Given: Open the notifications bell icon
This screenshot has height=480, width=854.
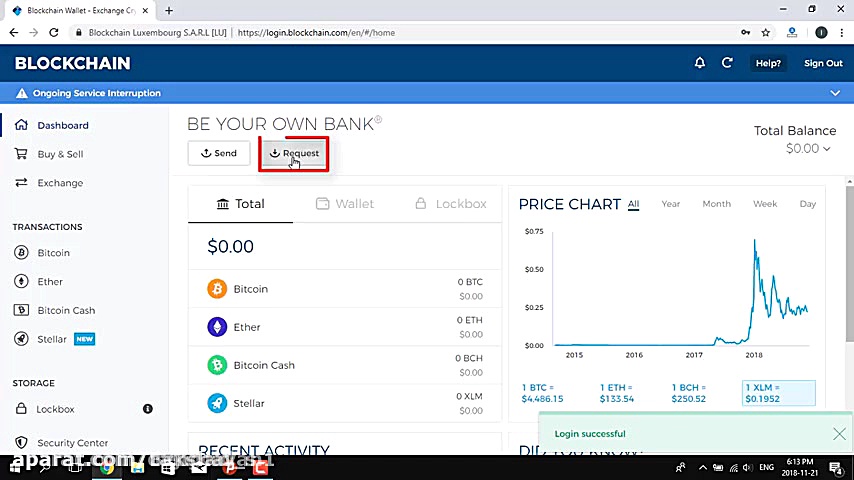Looking at the screenshot, I should (700, 63).
